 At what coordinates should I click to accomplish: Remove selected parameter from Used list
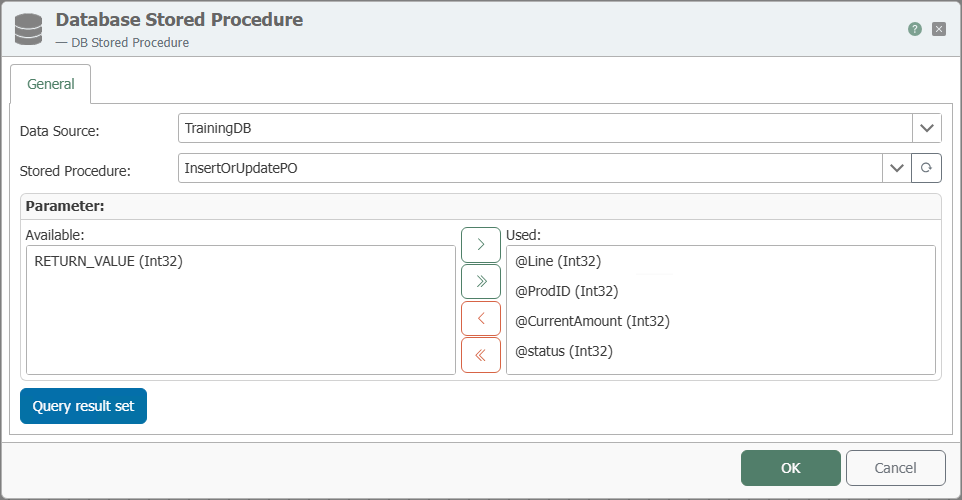481,318
